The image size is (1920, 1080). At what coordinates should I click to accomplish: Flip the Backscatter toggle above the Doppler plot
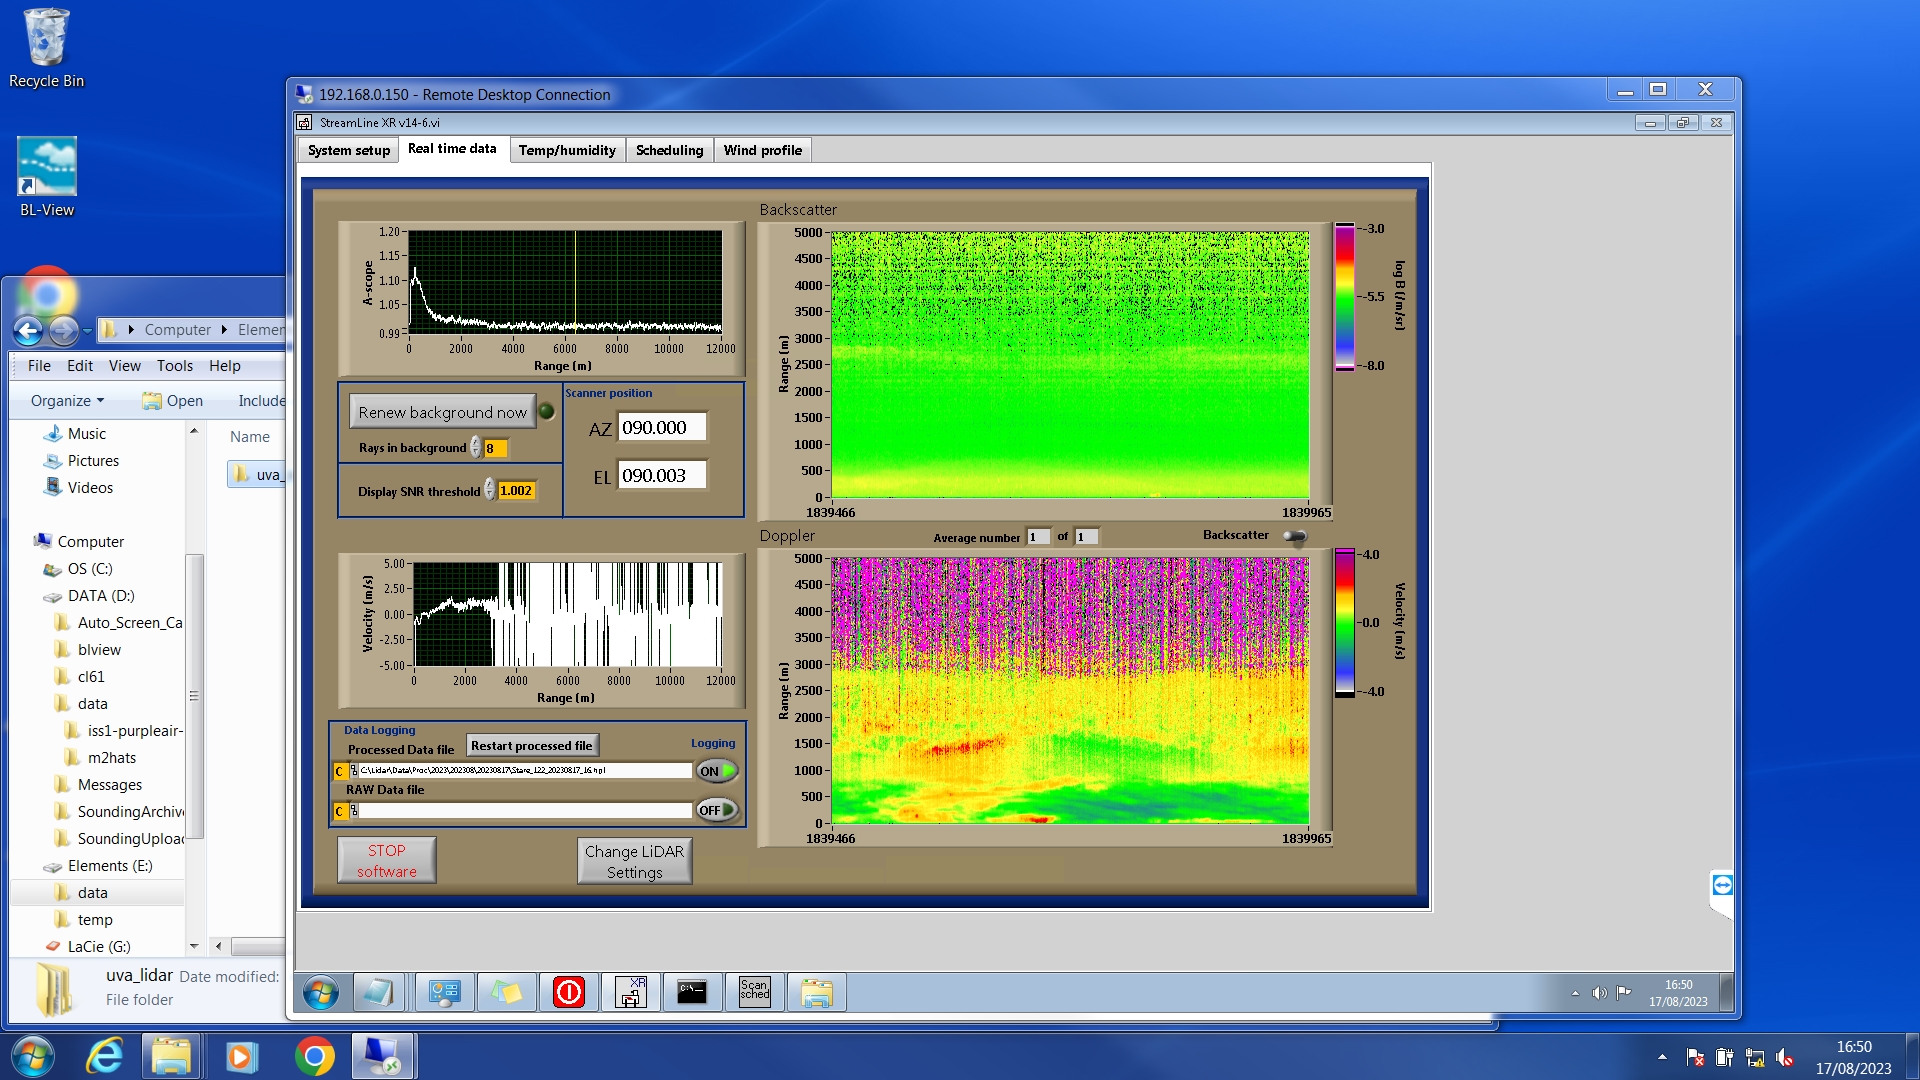pos(1295,536)
